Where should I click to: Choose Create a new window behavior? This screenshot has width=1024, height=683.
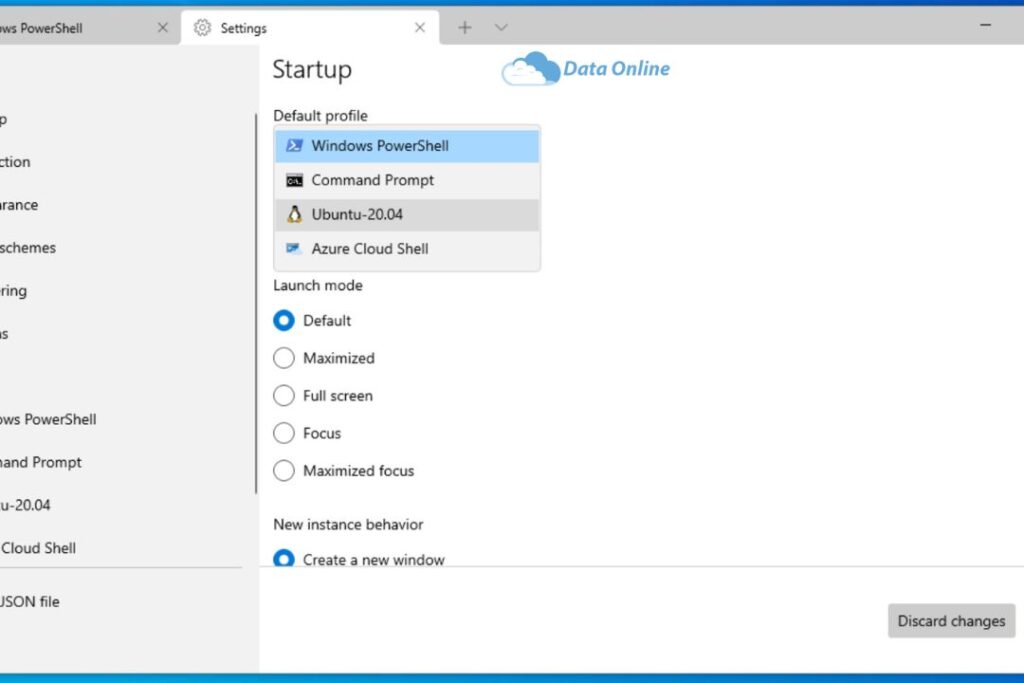click(359, 560)
